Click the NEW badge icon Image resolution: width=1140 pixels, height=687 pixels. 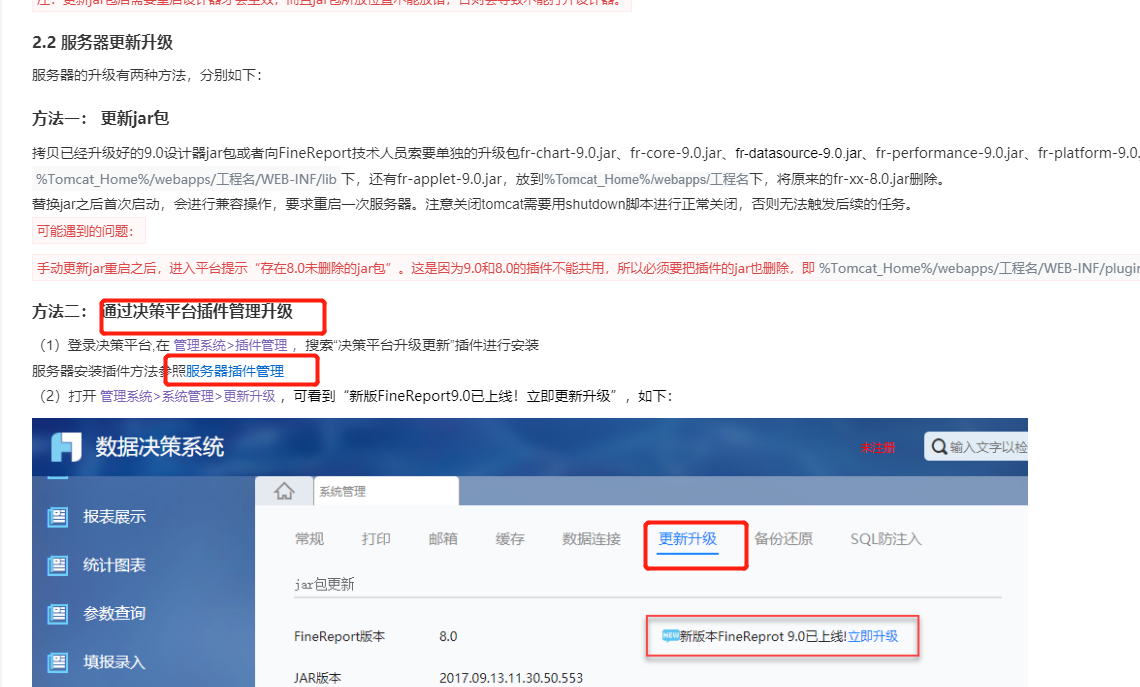670,635
